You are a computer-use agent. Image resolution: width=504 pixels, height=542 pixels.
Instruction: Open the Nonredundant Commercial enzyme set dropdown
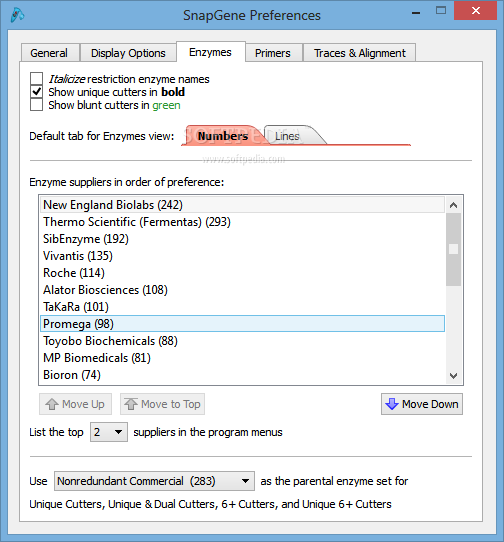click(154, 481)
